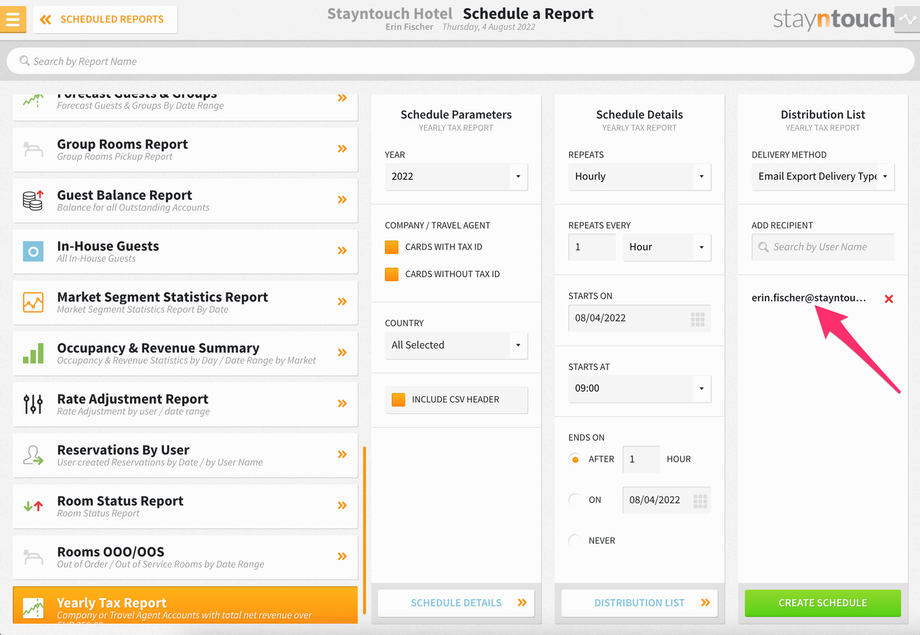Open the Country All Selected dropdown
920x635 pixels.
coord(456,345)
